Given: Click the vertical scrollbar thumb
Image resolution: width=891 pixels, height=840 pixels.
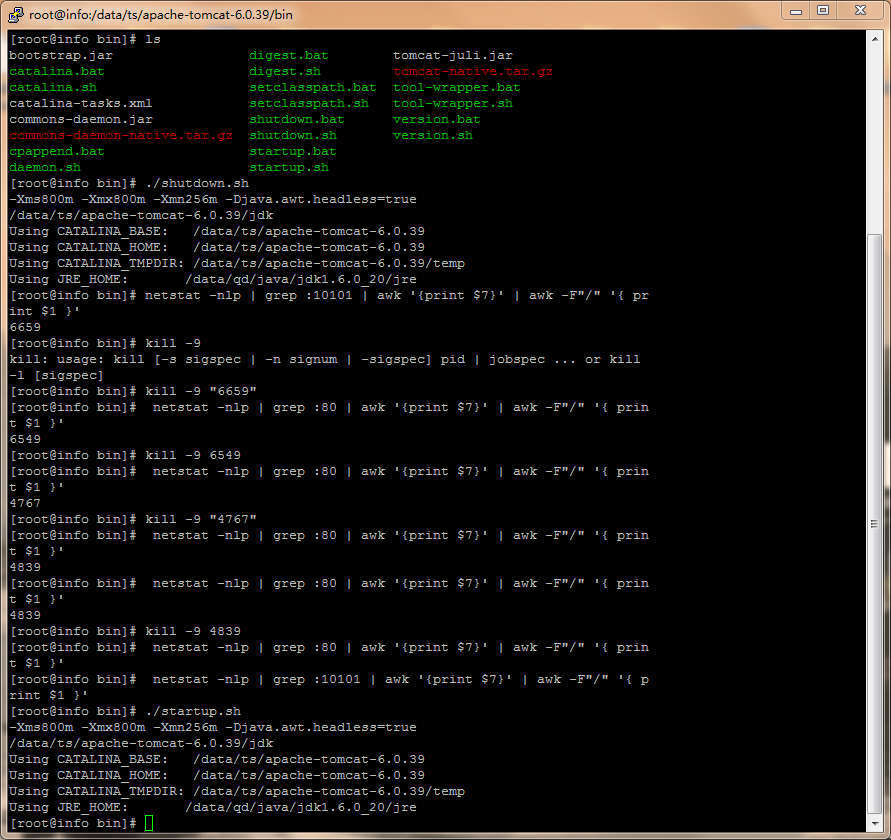Looking at the screenshot, I should (875, 523).
